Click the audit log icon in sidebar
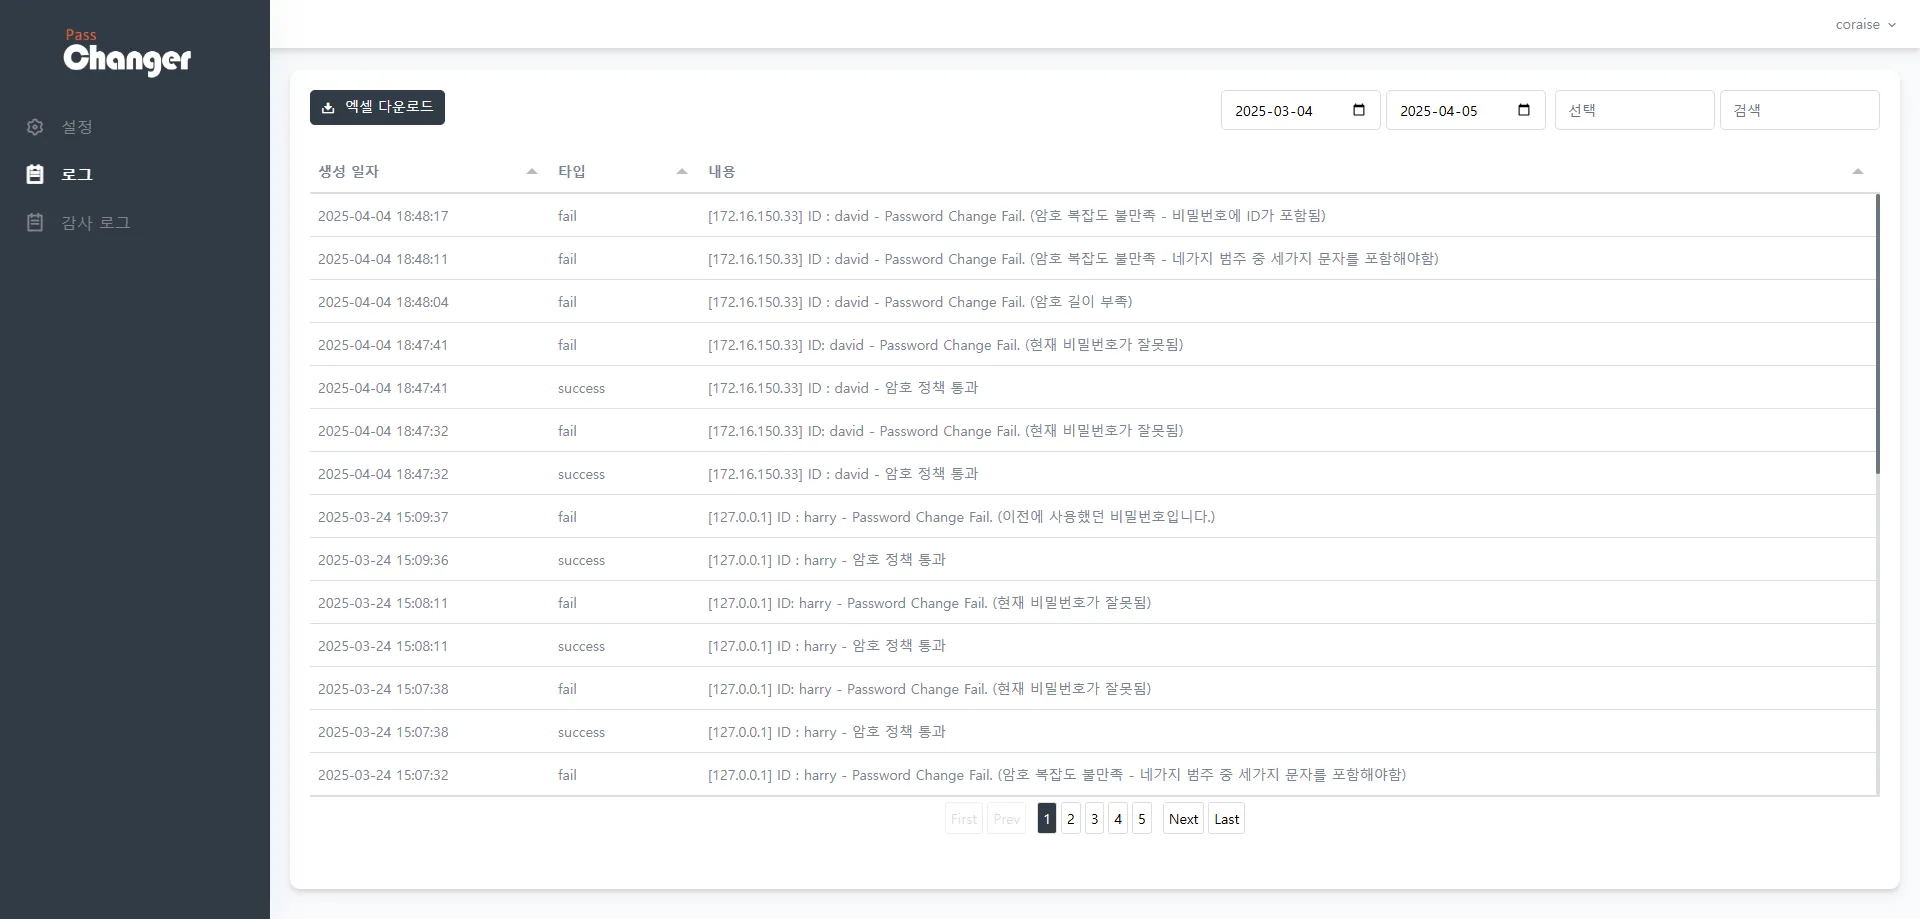The width and height of the screenshot is (1920, 919). point(35,222)
